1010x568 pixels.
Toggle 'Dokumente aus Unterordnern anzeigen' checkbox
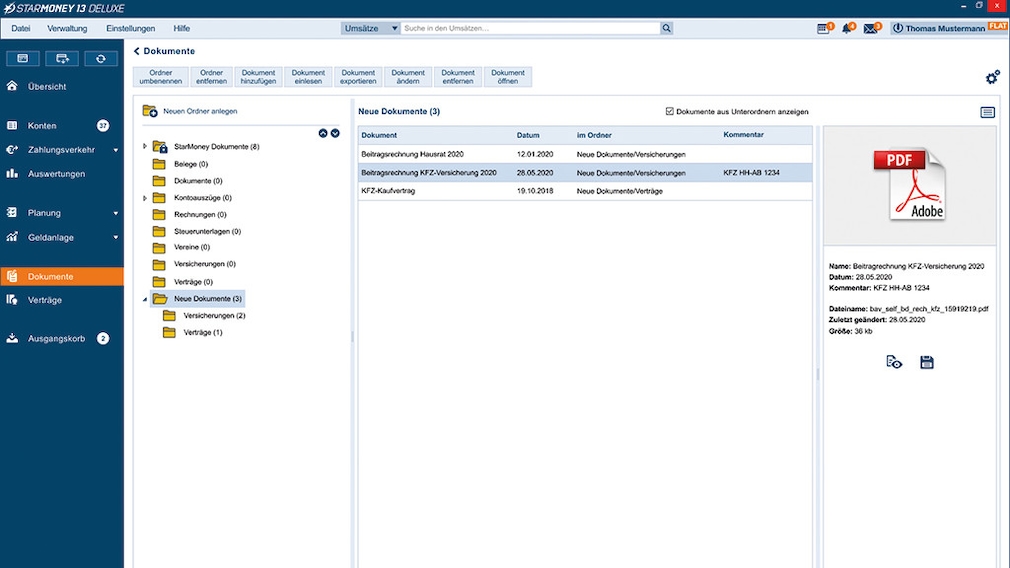tap(670, 112)
